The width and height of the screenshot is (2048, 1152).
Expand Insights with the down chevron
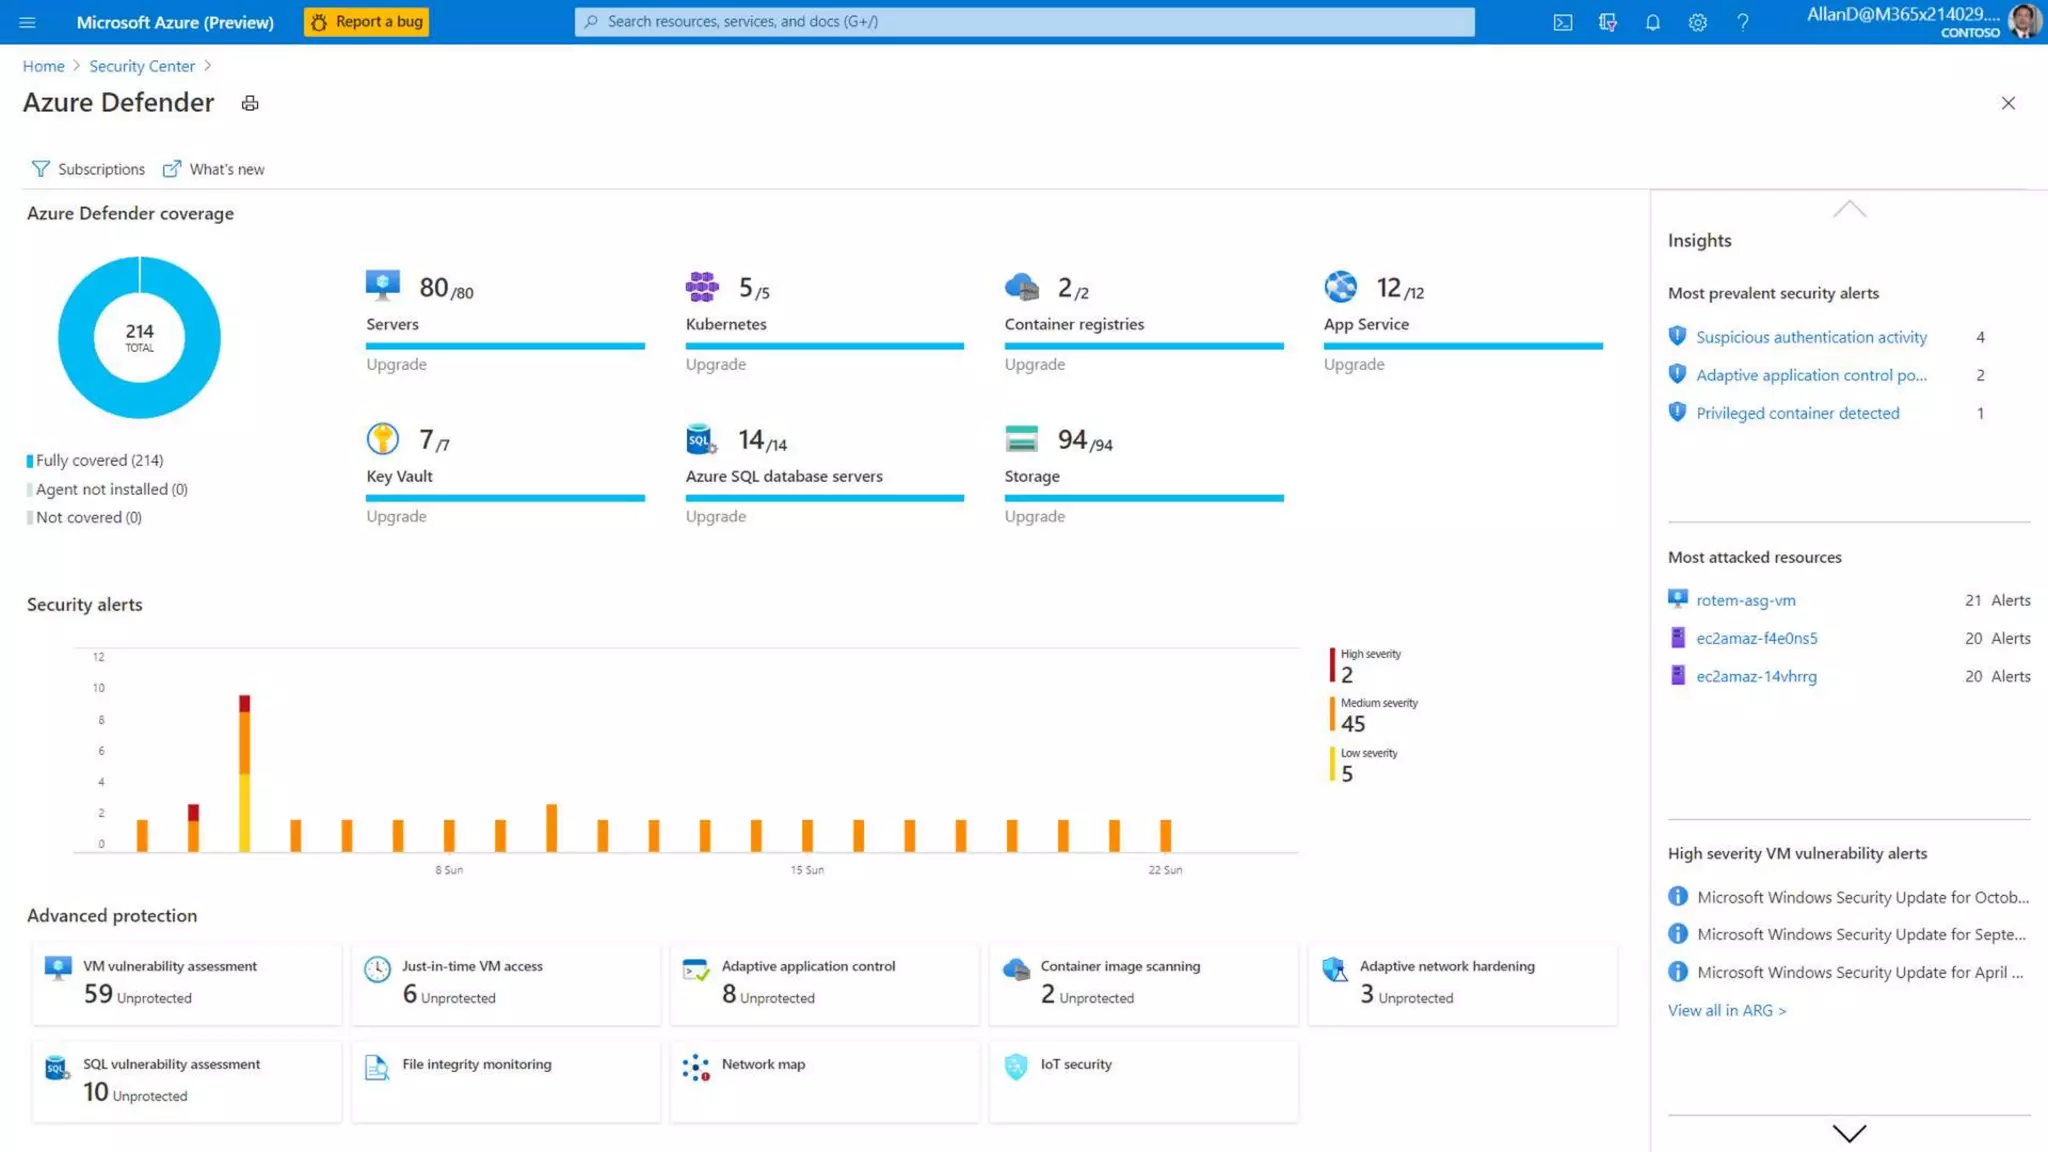(1849, 1133)
